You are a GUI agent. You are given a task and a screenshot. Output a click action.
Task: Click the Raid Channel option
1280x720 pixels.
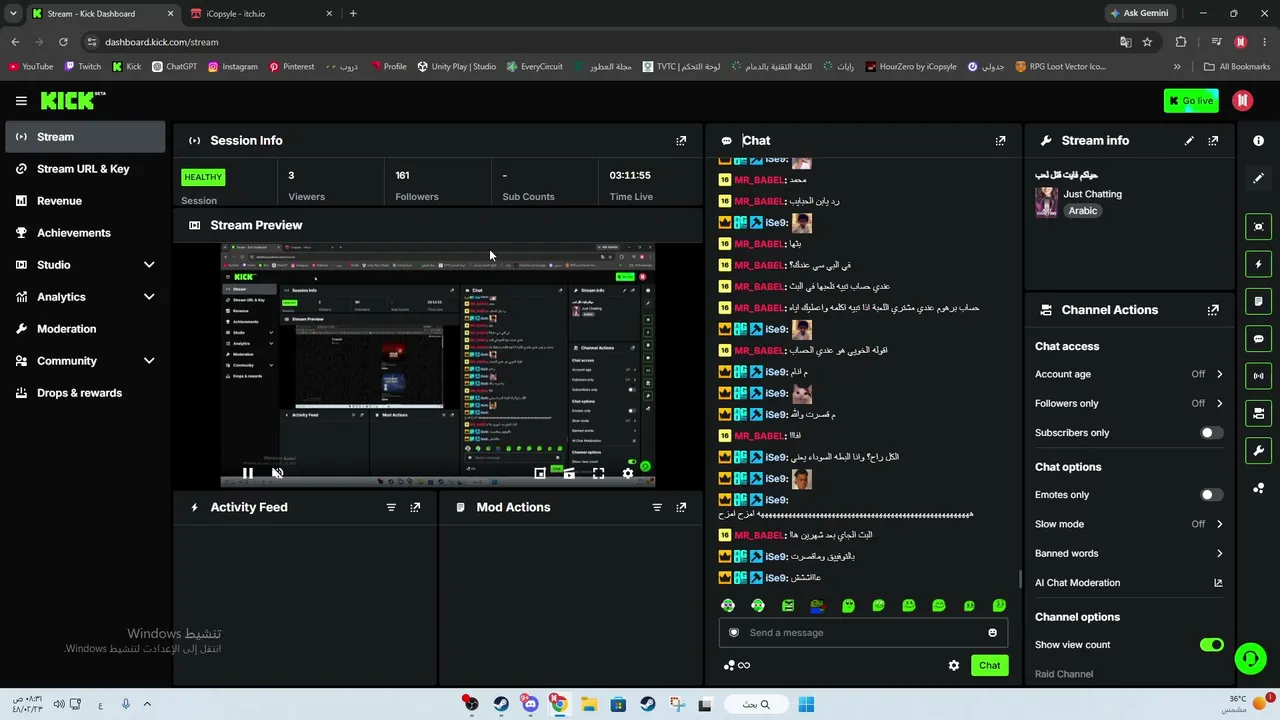point(1064,674)
